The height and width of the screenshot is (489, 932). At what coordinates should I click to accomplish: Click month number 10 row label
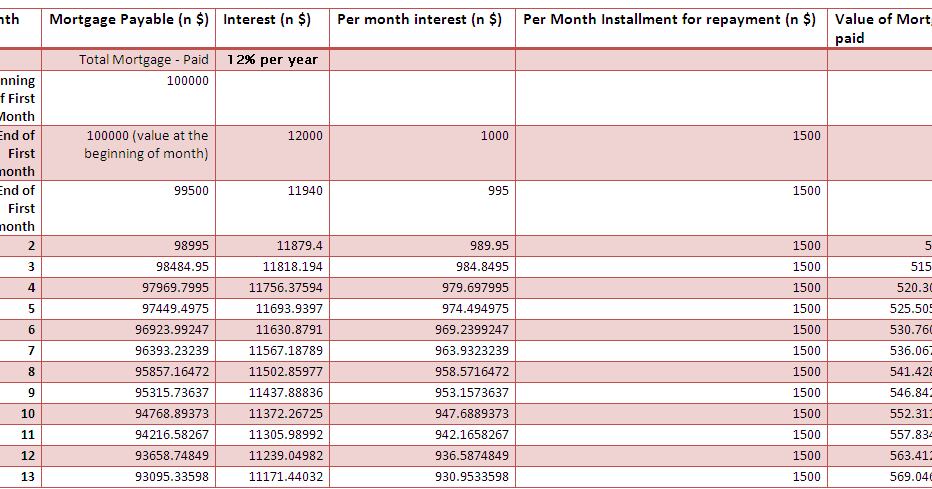coord(28,414)
